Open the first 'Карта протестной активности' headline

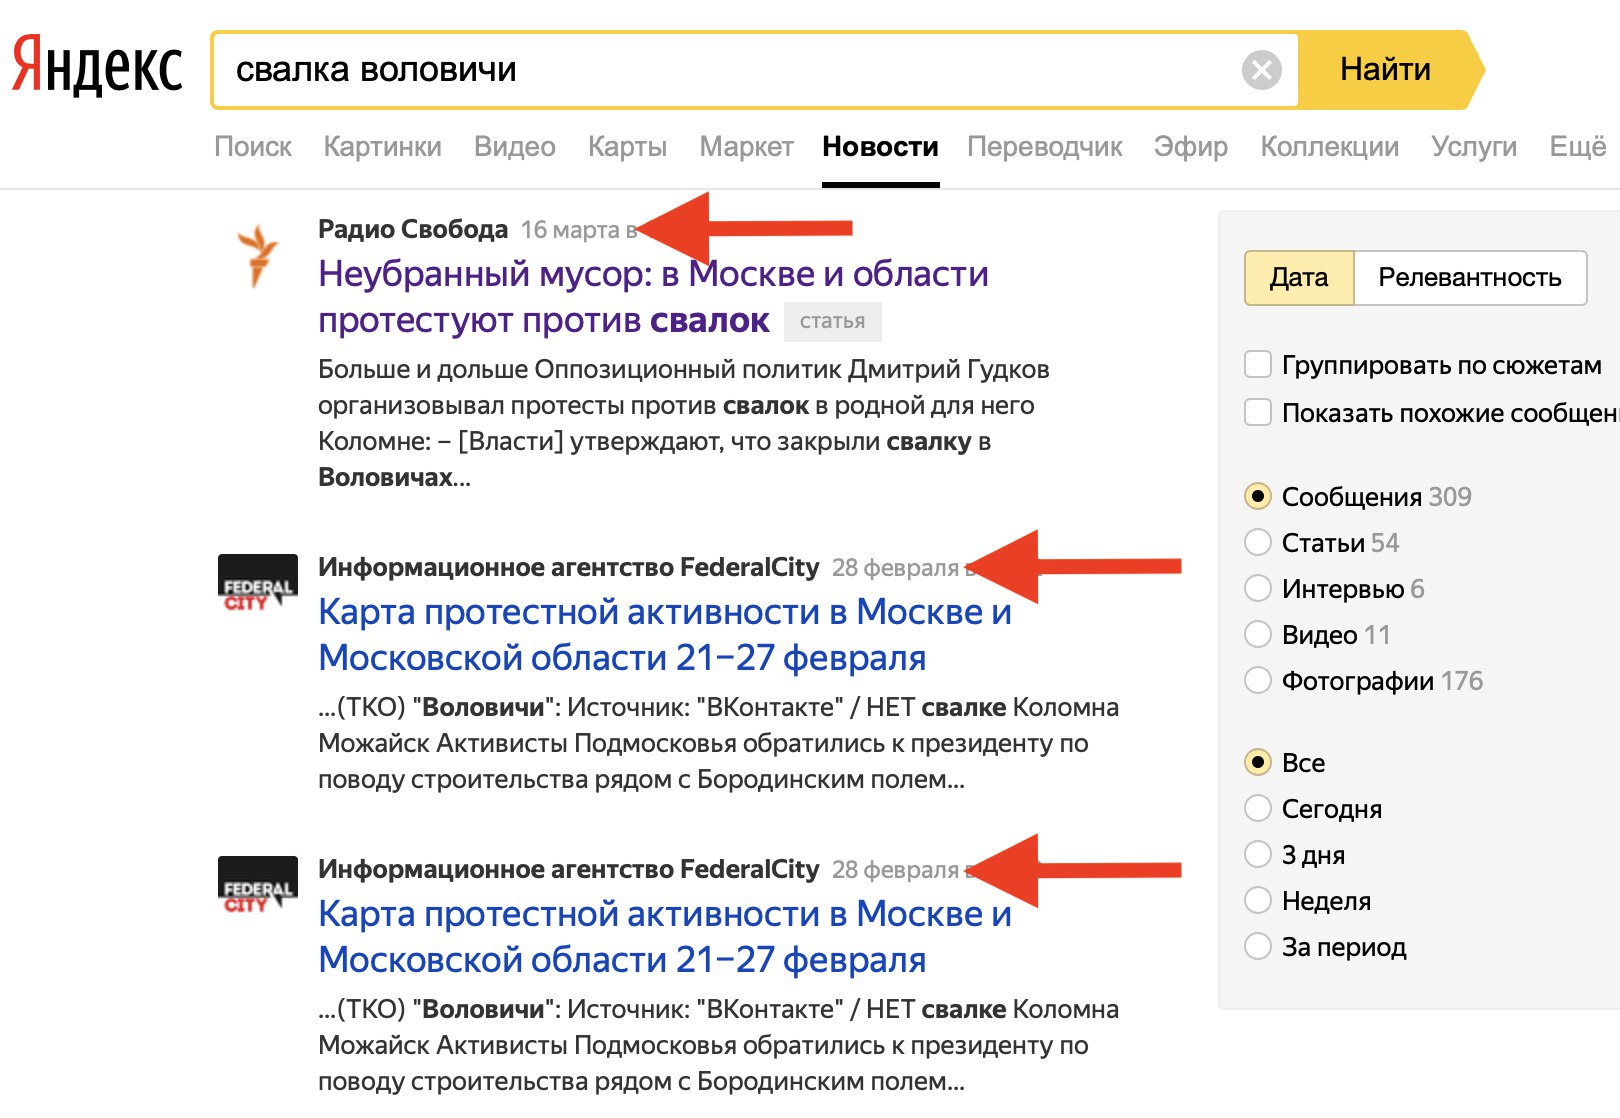click(665, 635)
